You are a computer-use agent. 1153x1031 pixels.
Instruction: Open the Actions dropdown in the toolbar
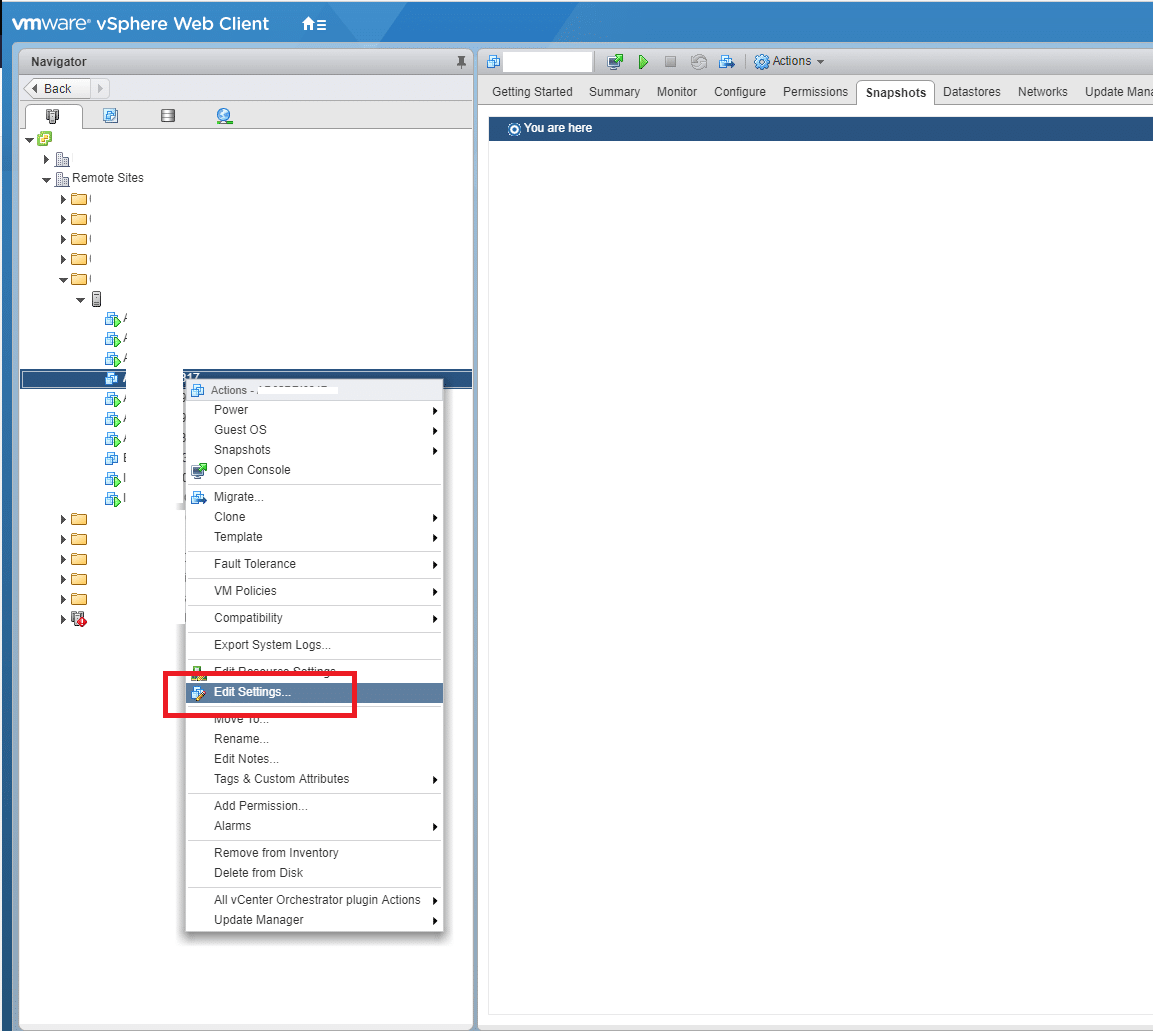[789, 61]
